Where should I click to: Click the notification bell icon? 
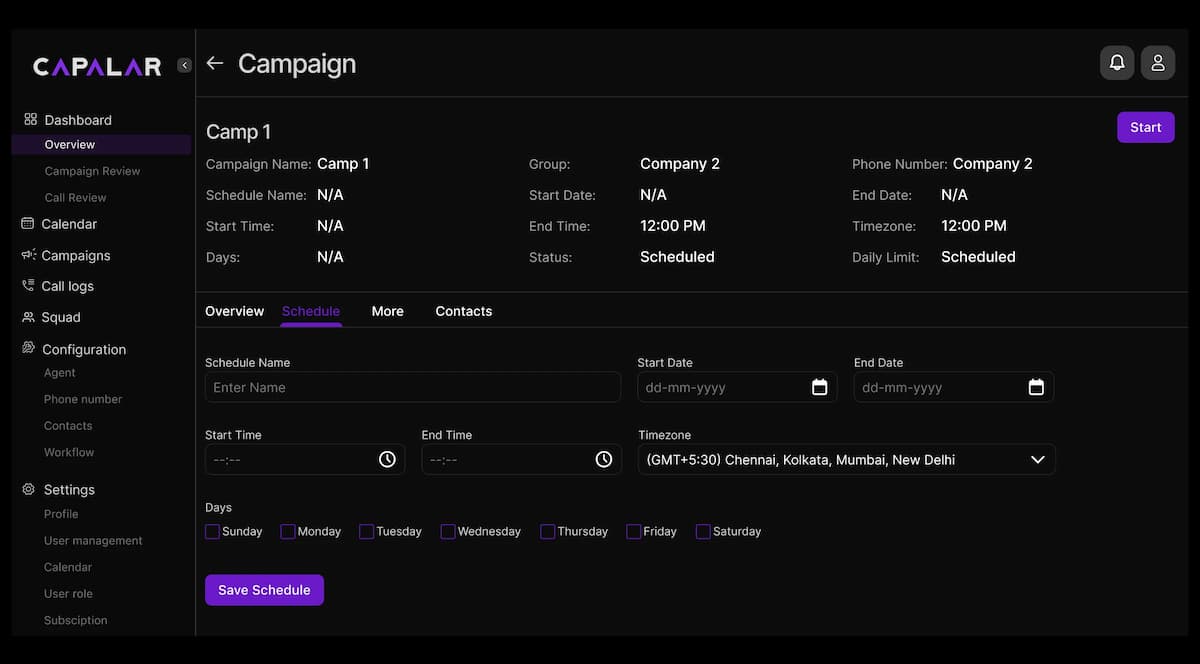click(1117, 63)
